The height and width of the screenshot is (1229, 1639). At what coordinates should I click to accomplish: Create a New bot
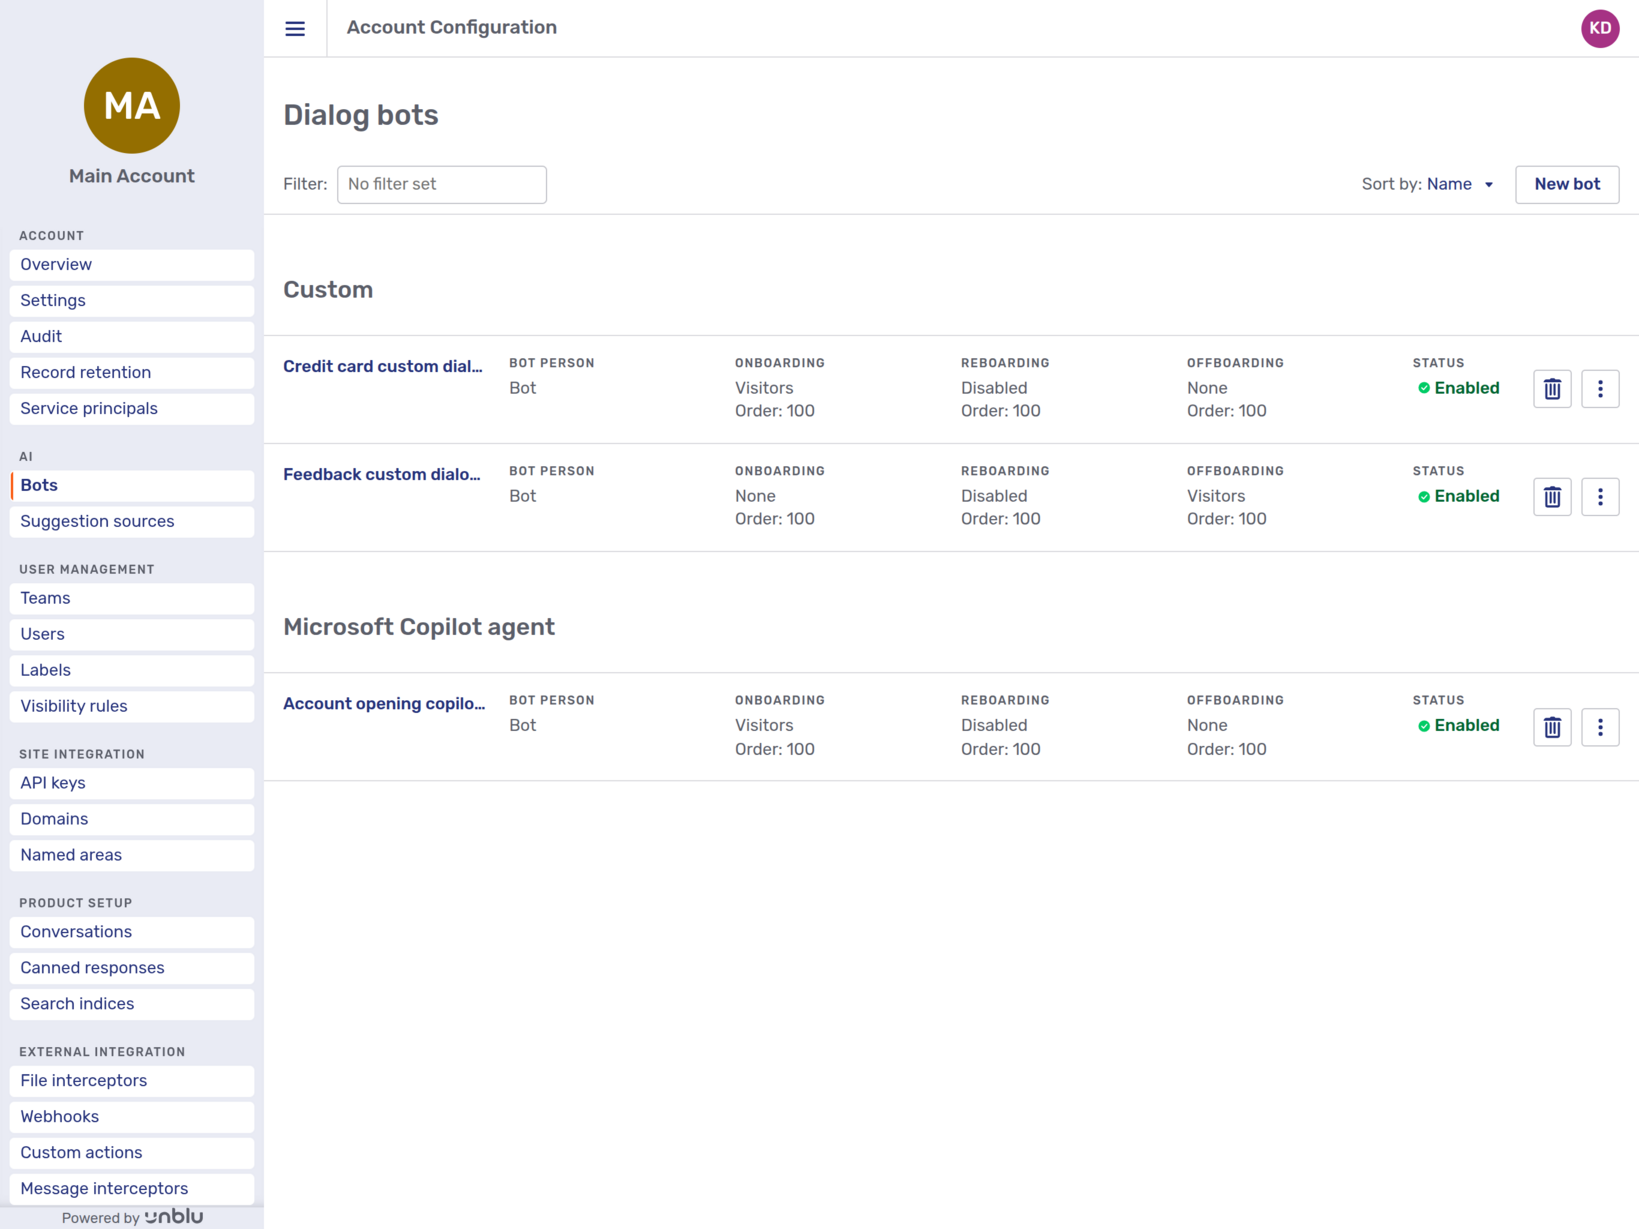[1567, 184]
